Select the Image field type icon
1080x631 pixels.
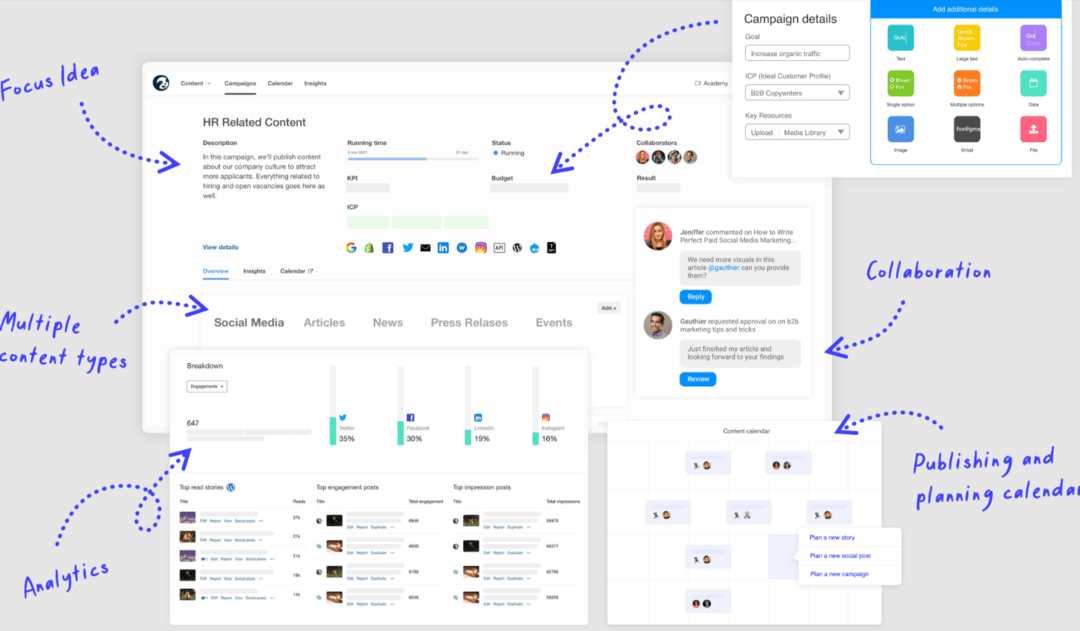point(900,129)
